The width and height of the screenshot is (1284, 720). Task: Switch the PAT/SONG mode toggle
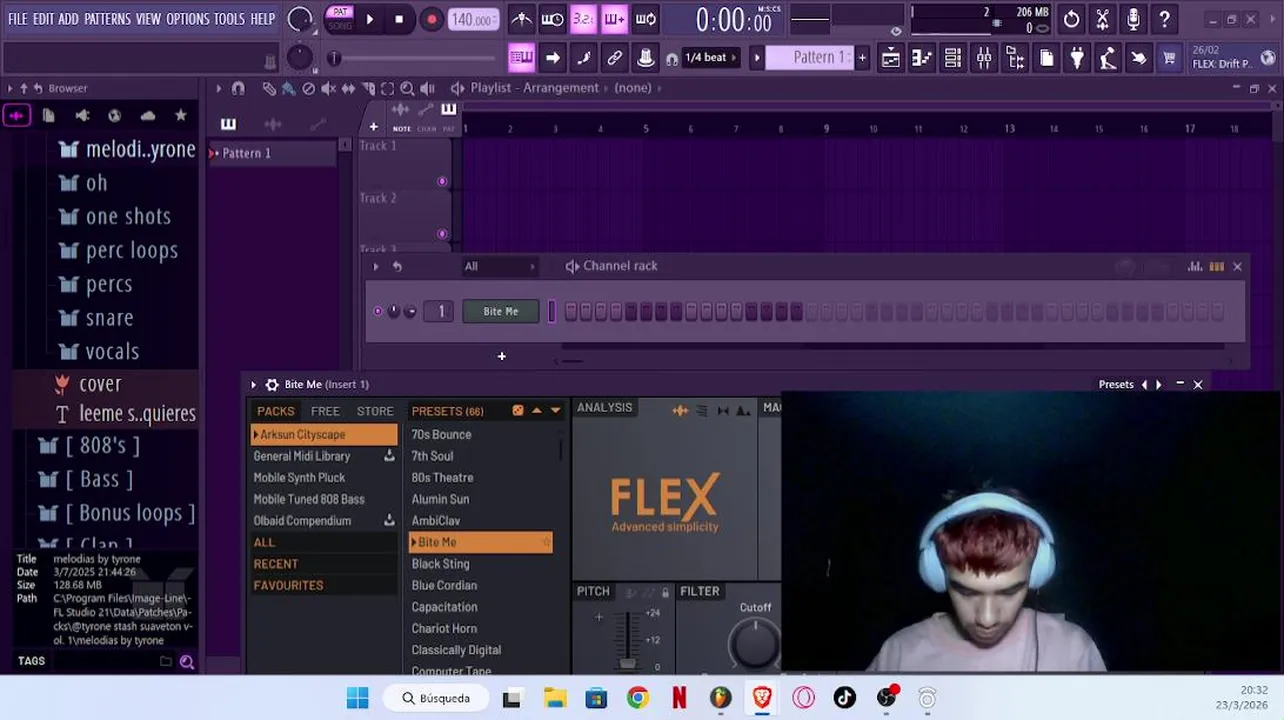click(340, 19)
